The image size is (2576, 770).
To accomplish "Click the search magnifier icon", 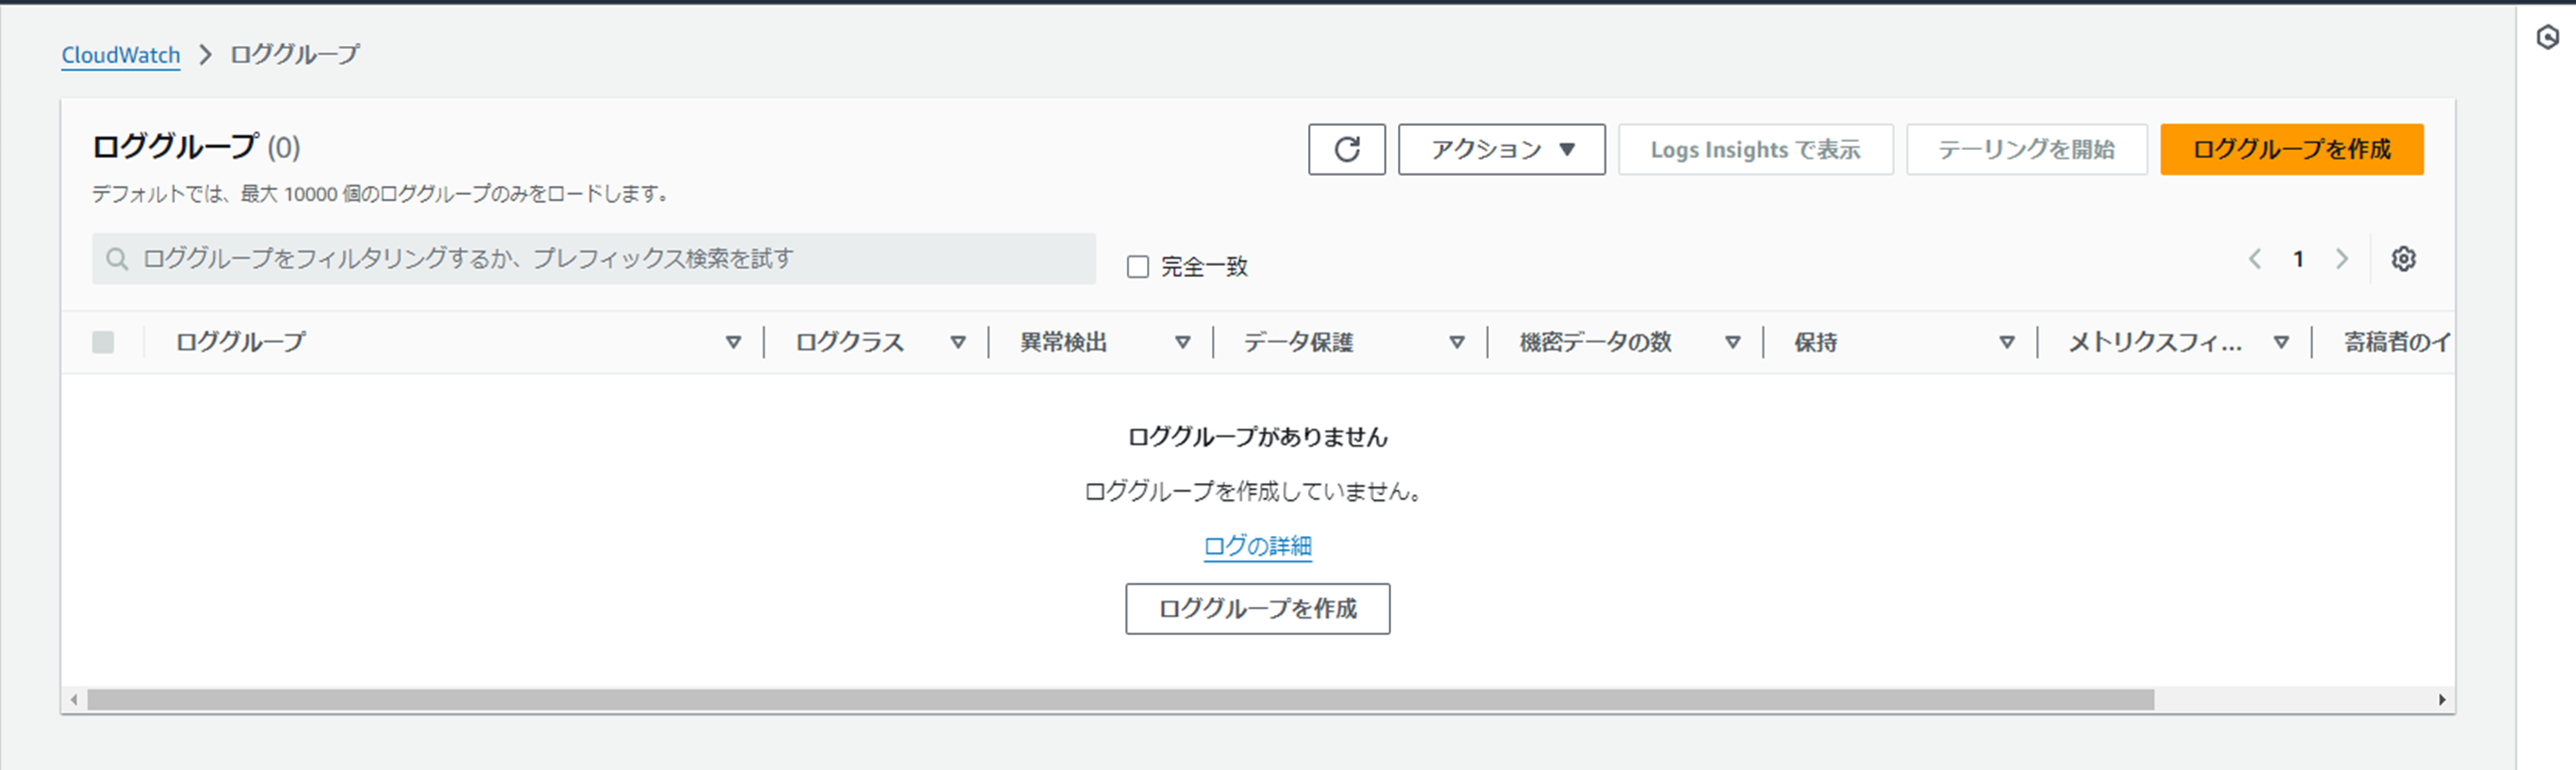I will 117,259.
